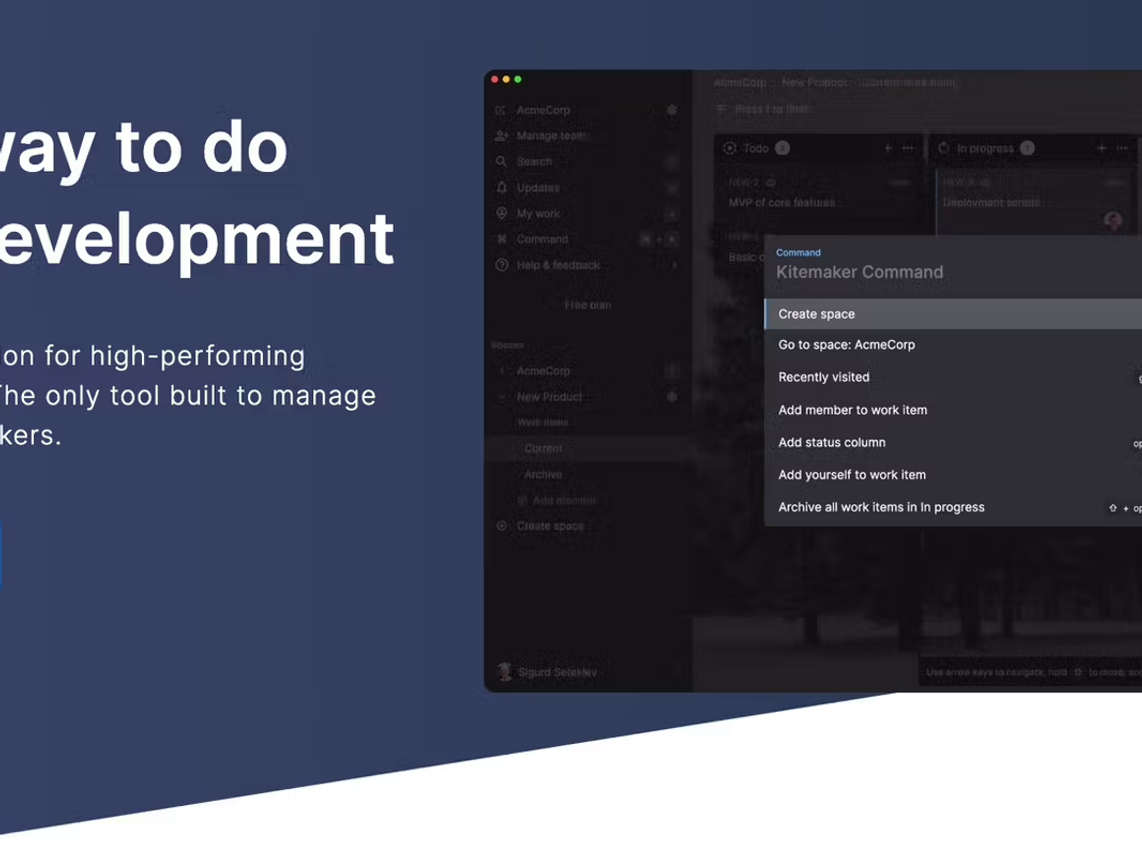
Task: Click the In progress column title
Action: pyautogui.click(x=985, y=148)
